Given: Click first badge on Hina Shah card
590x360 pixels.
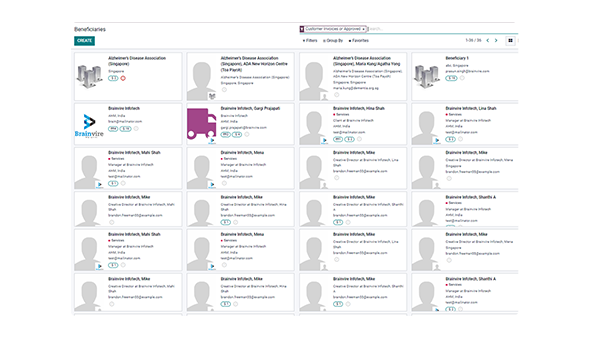Looking at the screenshot, I should point(338,139).
